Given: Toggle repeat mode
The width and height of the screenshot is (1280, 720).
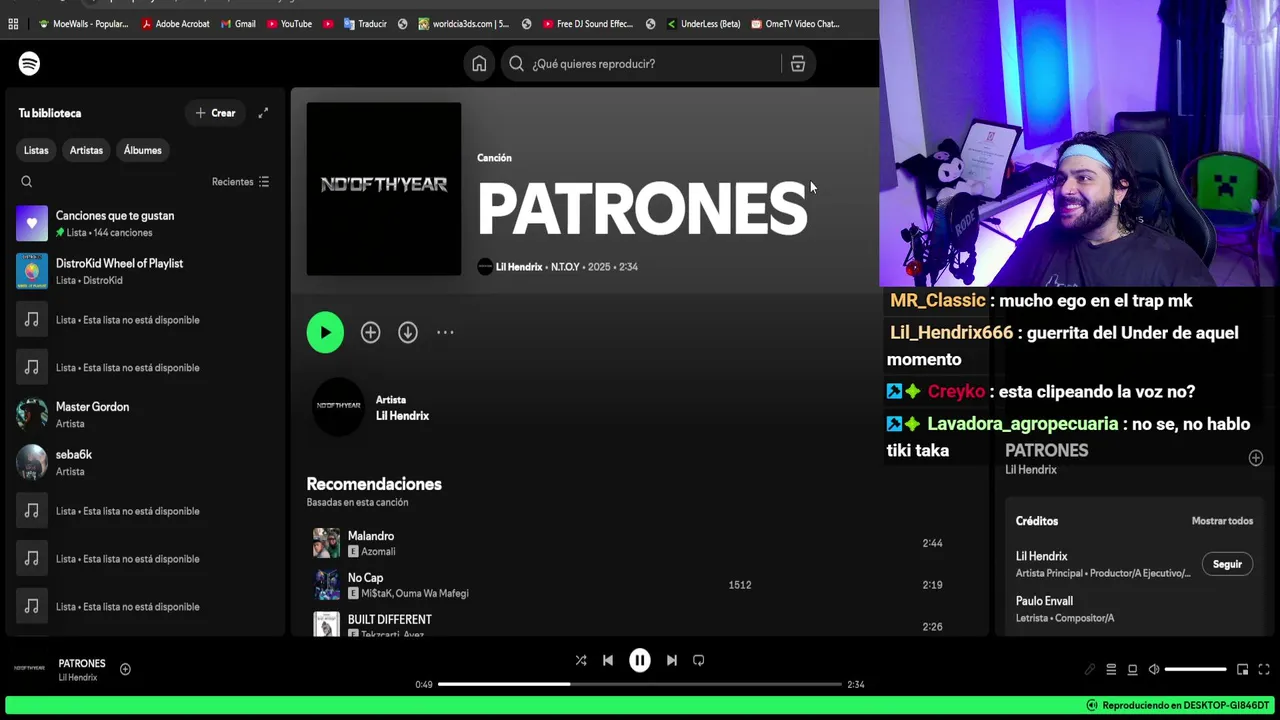Looking at the screenshot, I should [x=699, y=660].
